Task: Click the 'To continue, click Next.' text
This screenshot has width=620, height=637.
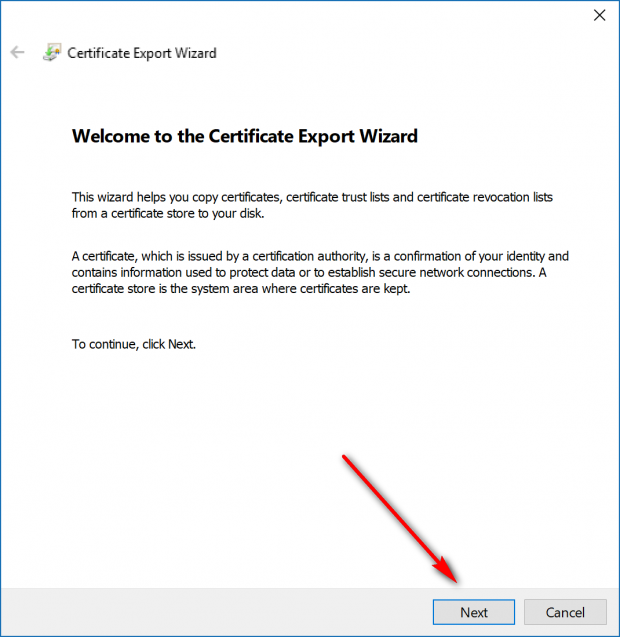Action: (134, 344)
